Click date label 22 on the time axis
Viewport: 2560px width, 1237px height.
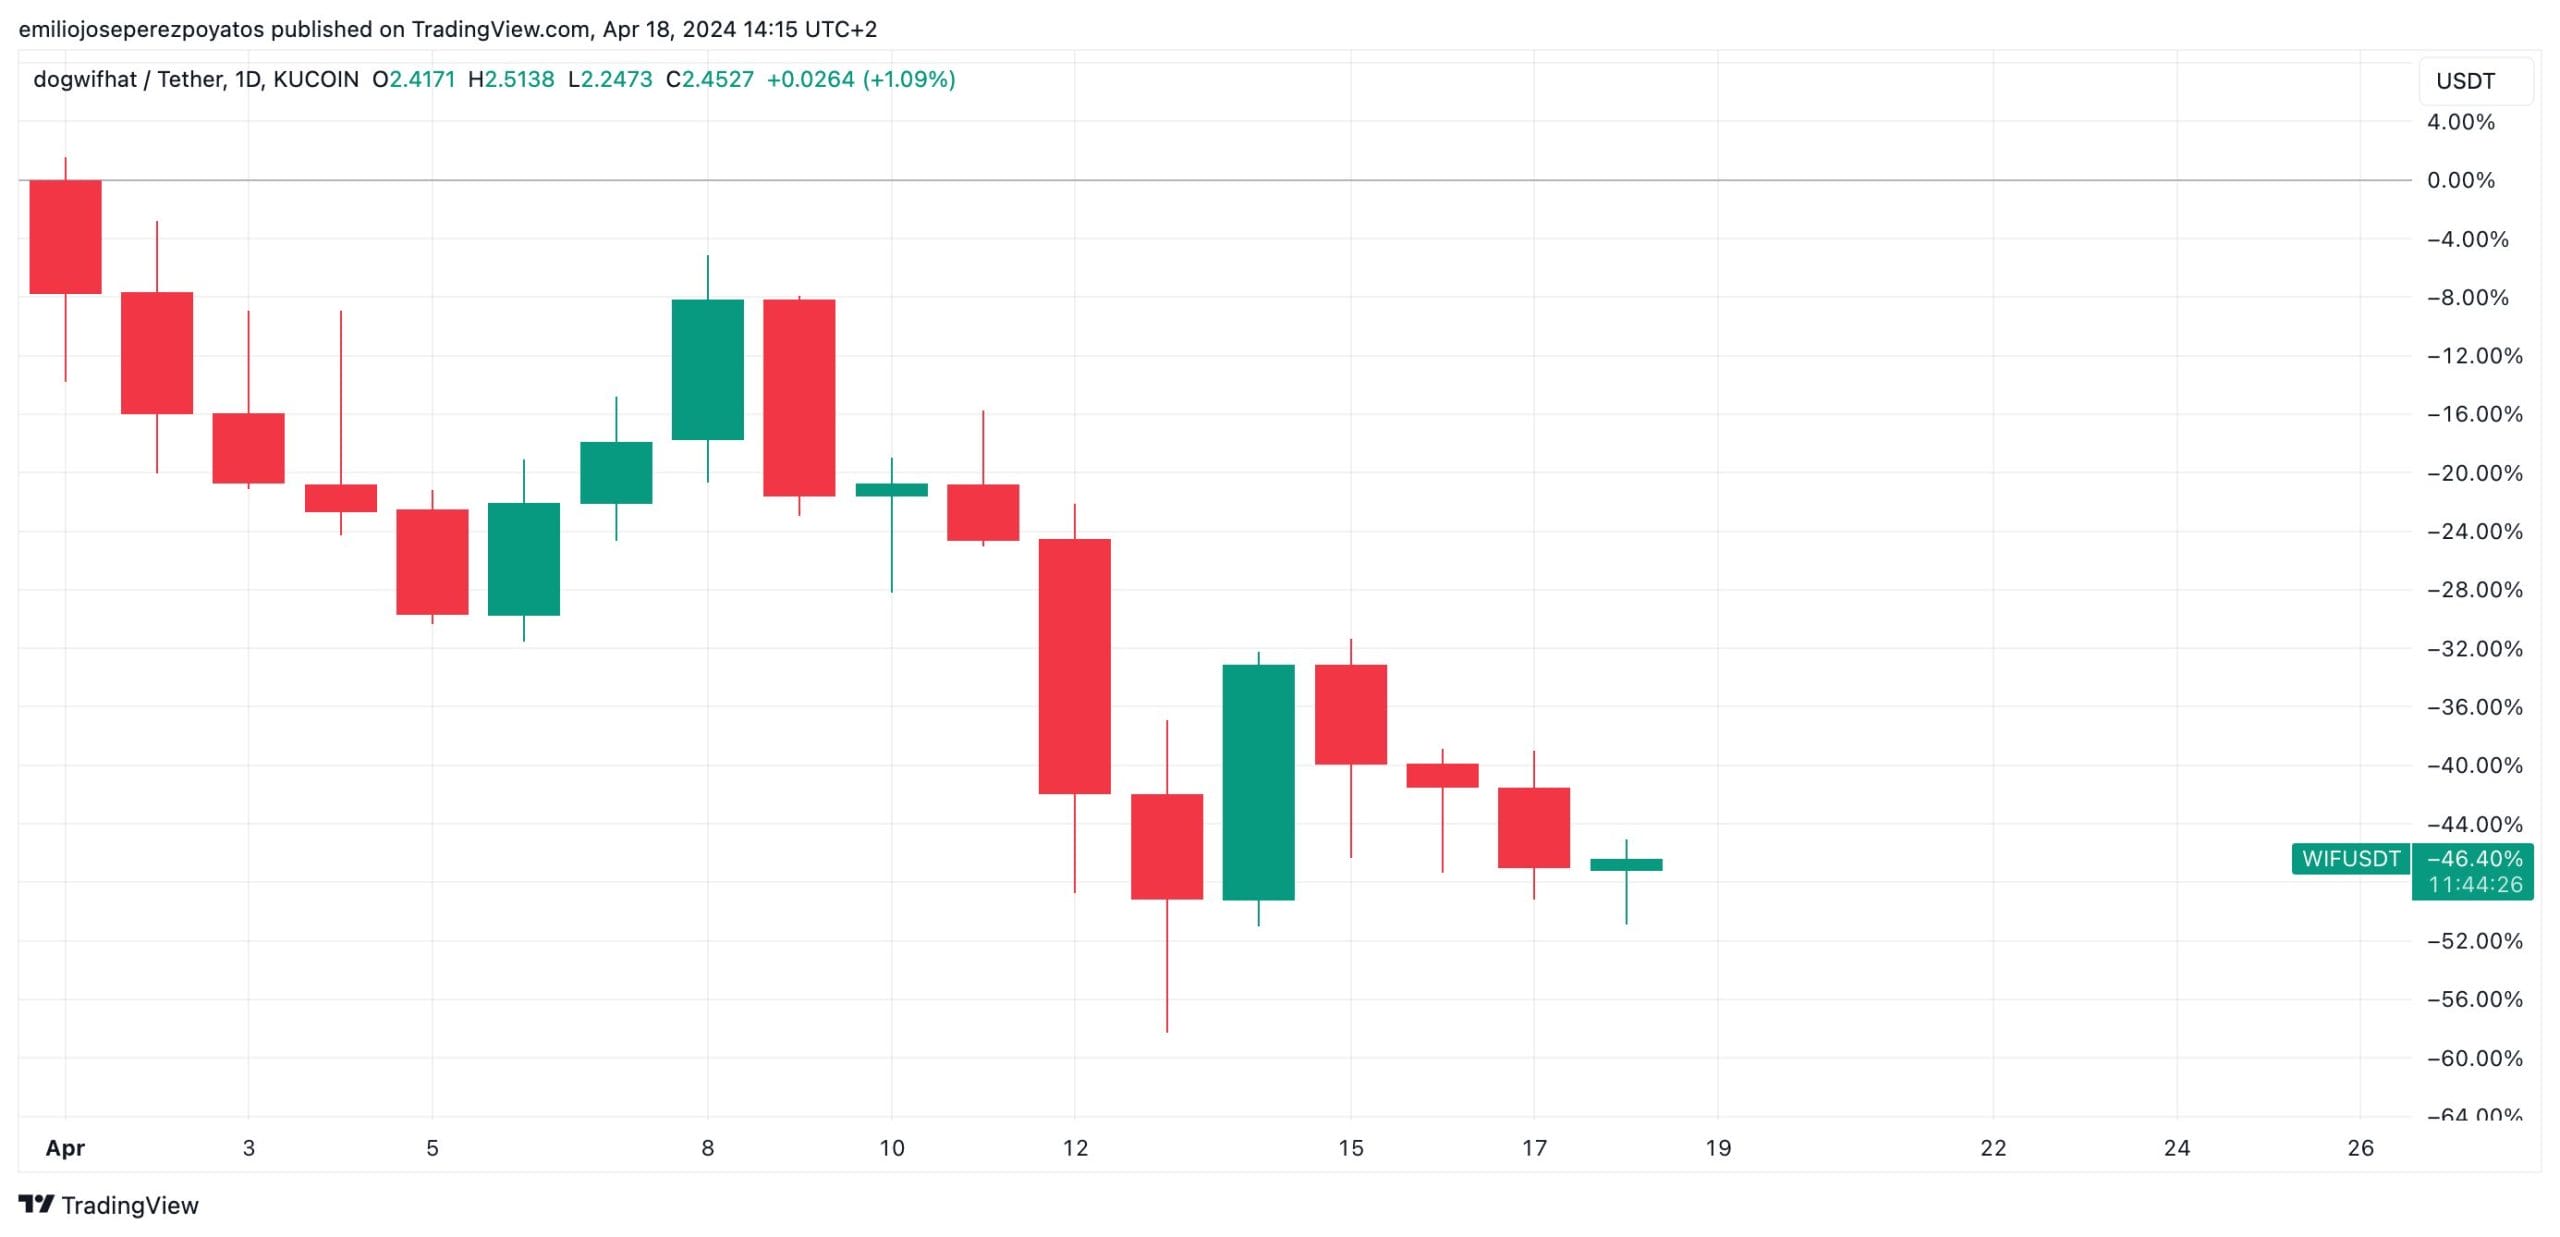pyautogui.click(x=1993, y=1148)
